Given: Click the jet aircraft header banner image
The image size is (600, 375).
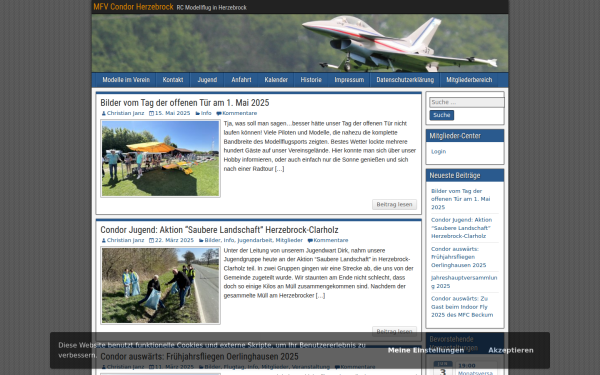Looking at the screenshot, I should [x=300, y=43].
